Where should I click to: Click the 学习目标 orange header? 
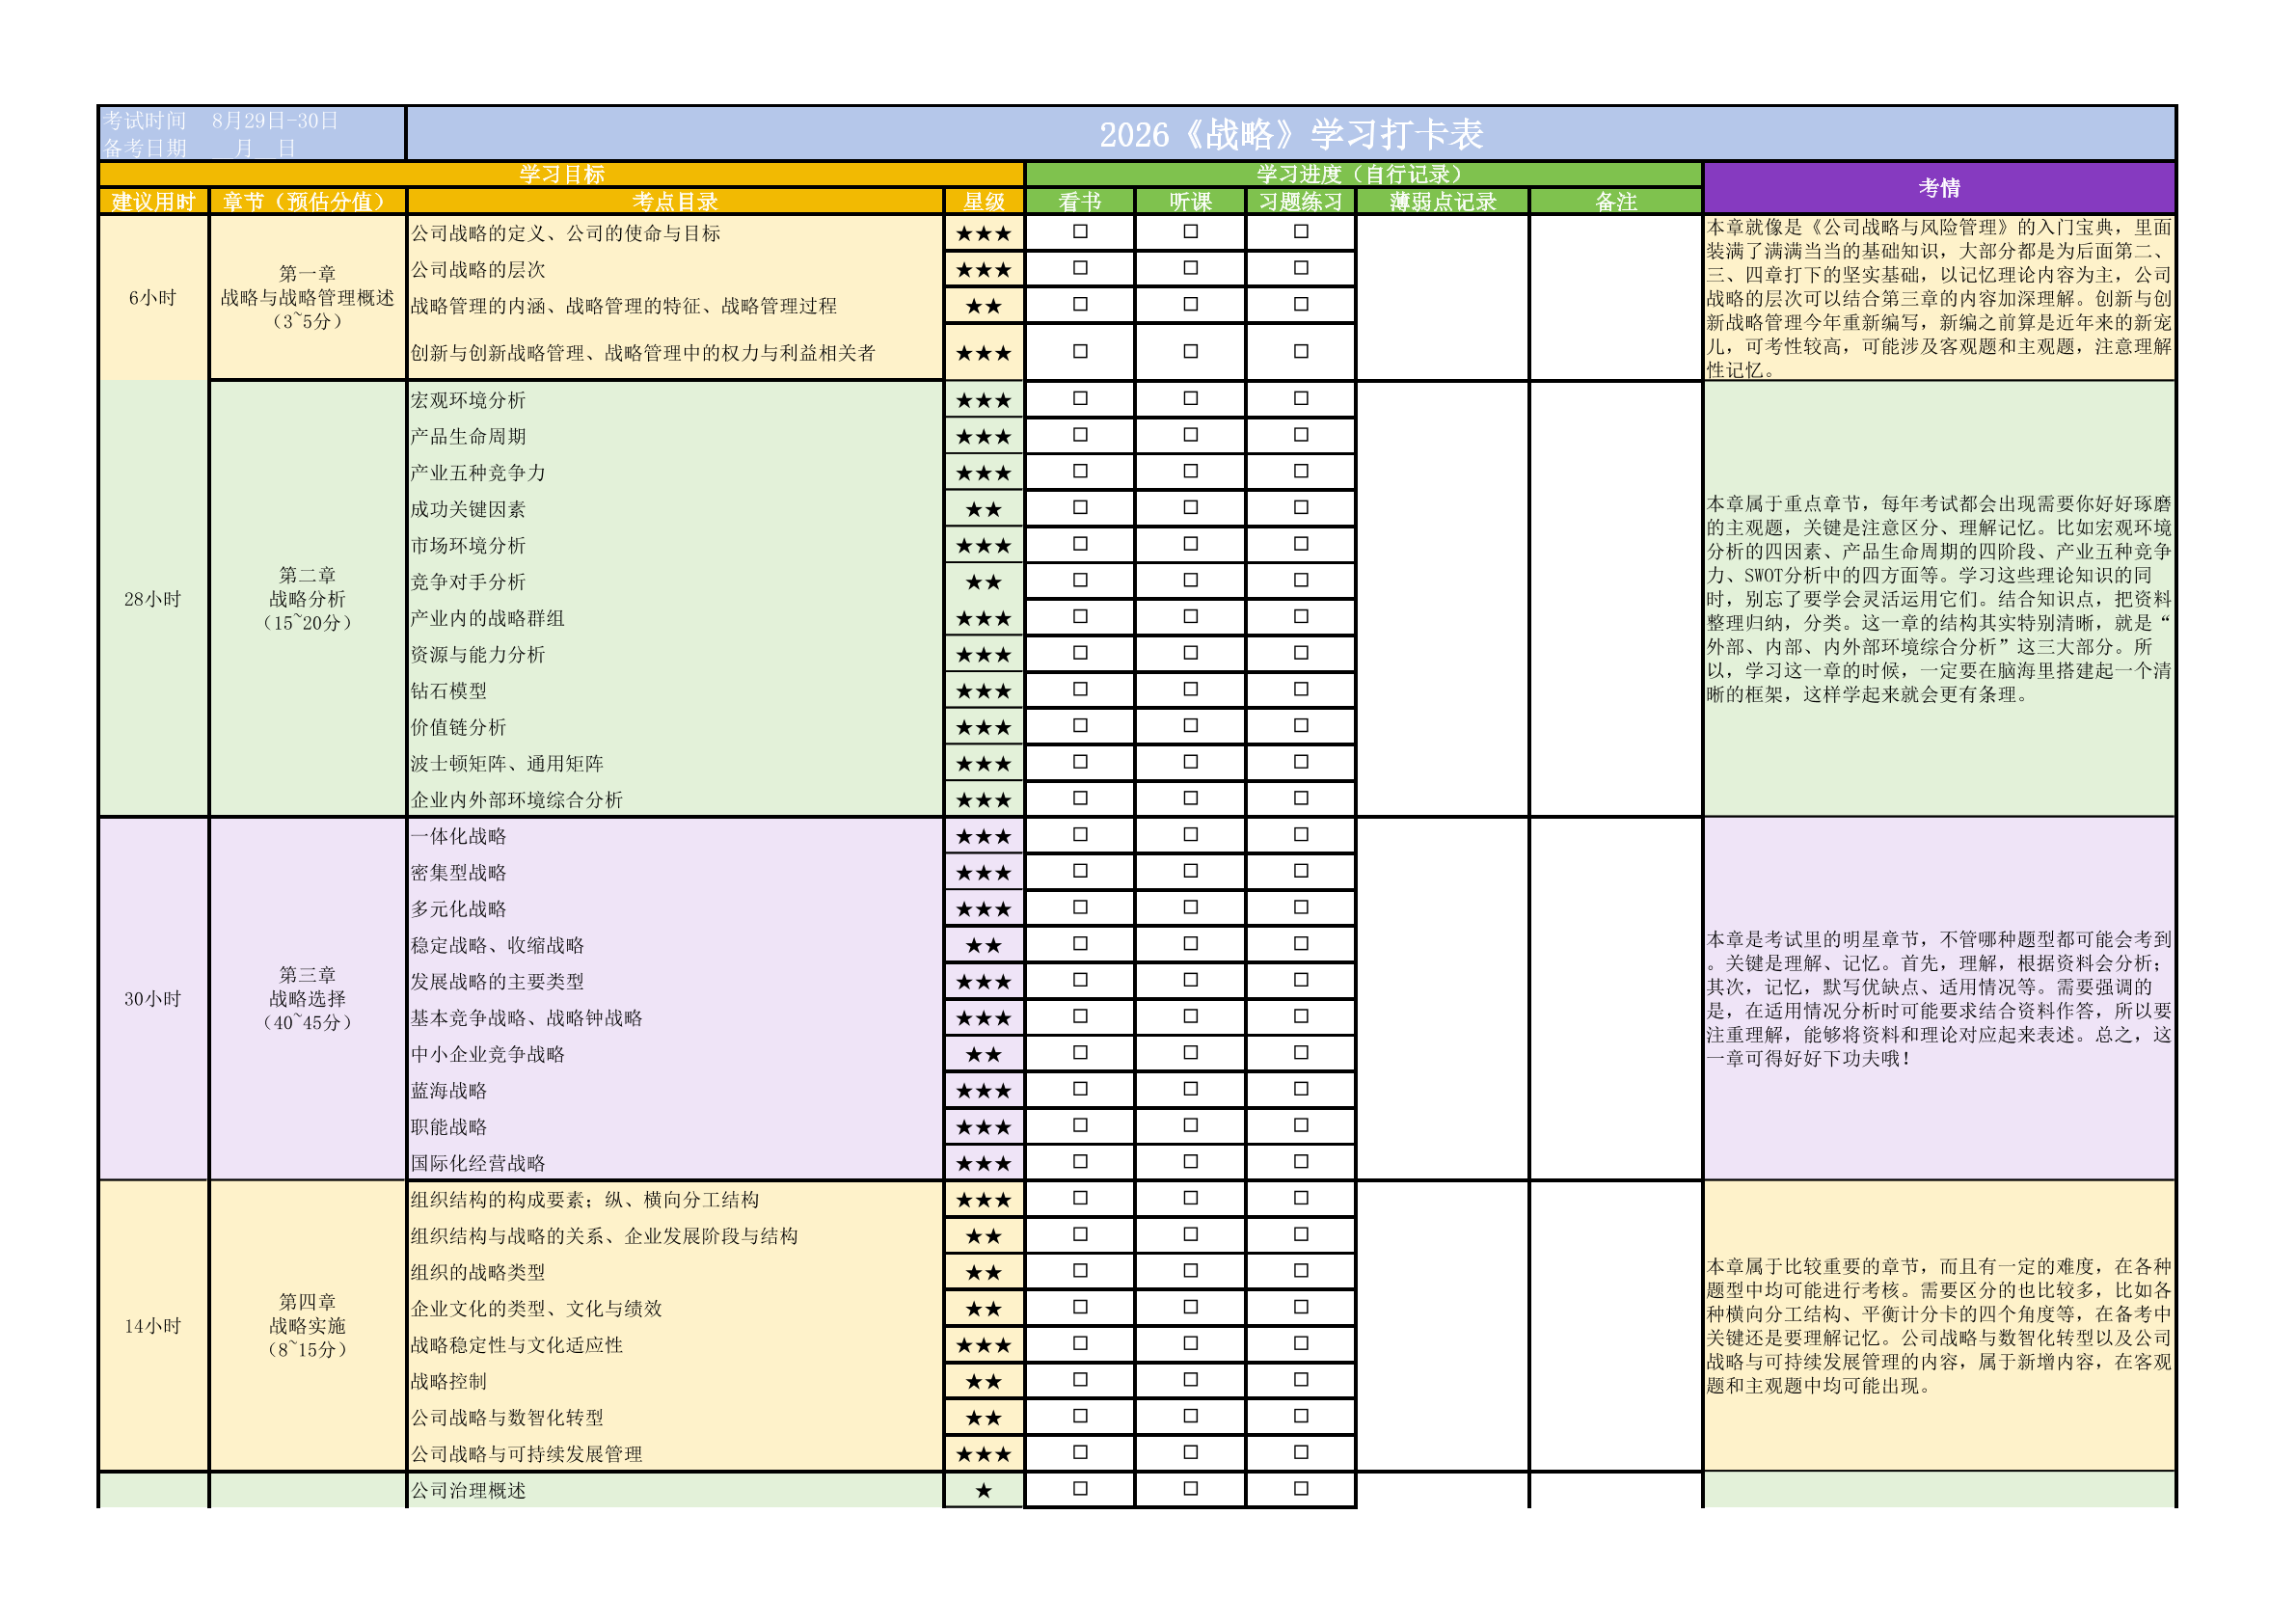point(561,174)
